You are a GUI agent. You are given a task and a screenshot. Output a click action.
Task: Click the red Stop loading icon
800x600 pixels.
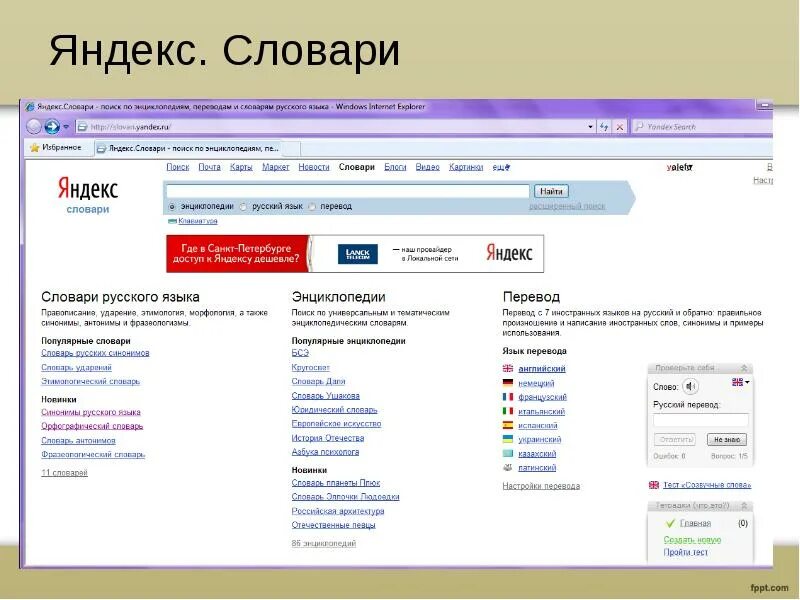coord(619,127)
